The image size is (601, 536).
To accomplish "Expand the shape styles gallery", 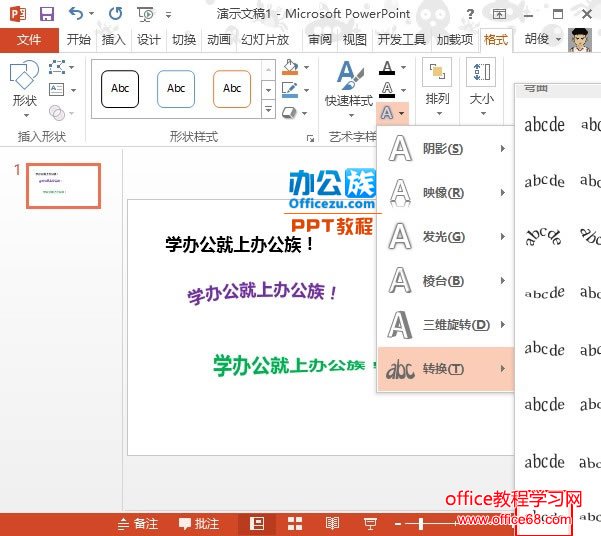I will point(268,110).
